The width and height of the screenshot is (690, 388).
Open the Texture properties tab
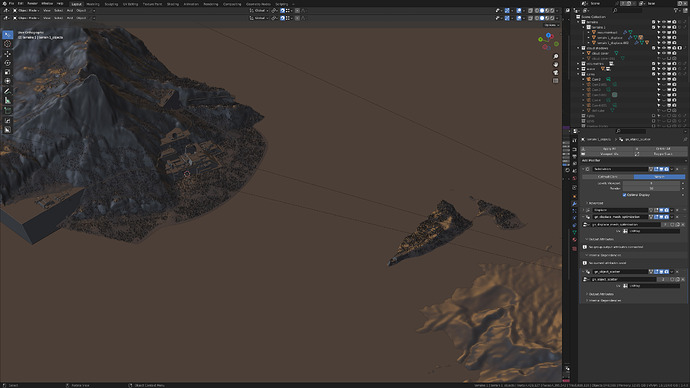[x=574, y=249]
